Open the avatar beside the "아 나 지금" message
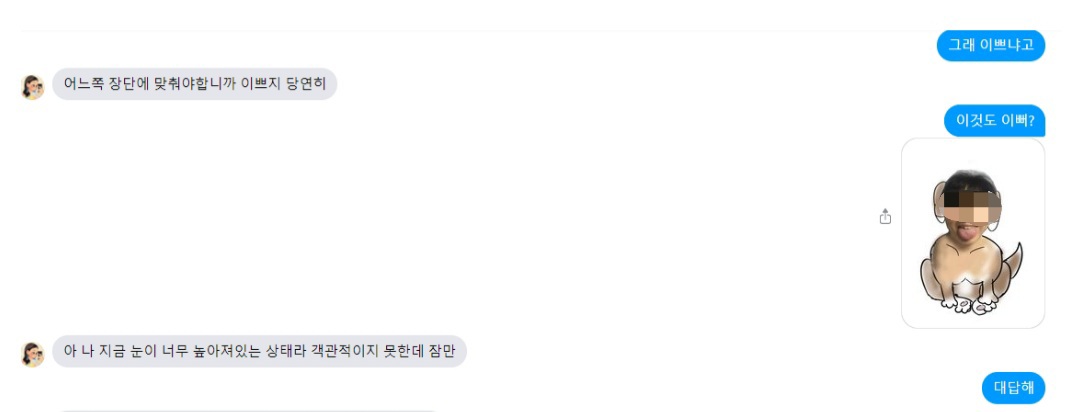This screenshot has height=412, width=1080. coord(33,353)
